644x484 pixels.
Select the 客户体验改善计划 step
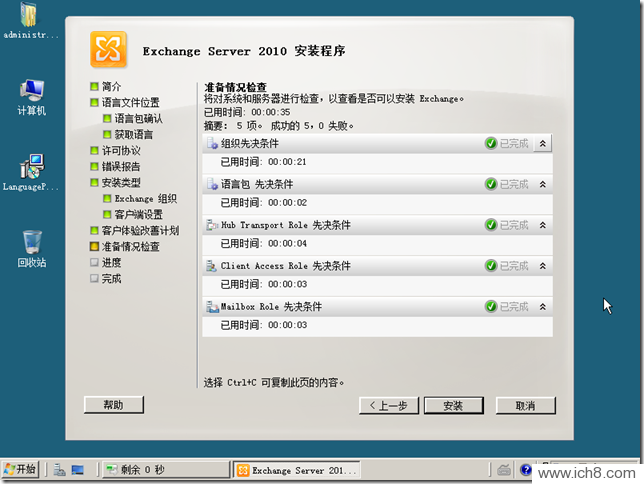point(135,230)
